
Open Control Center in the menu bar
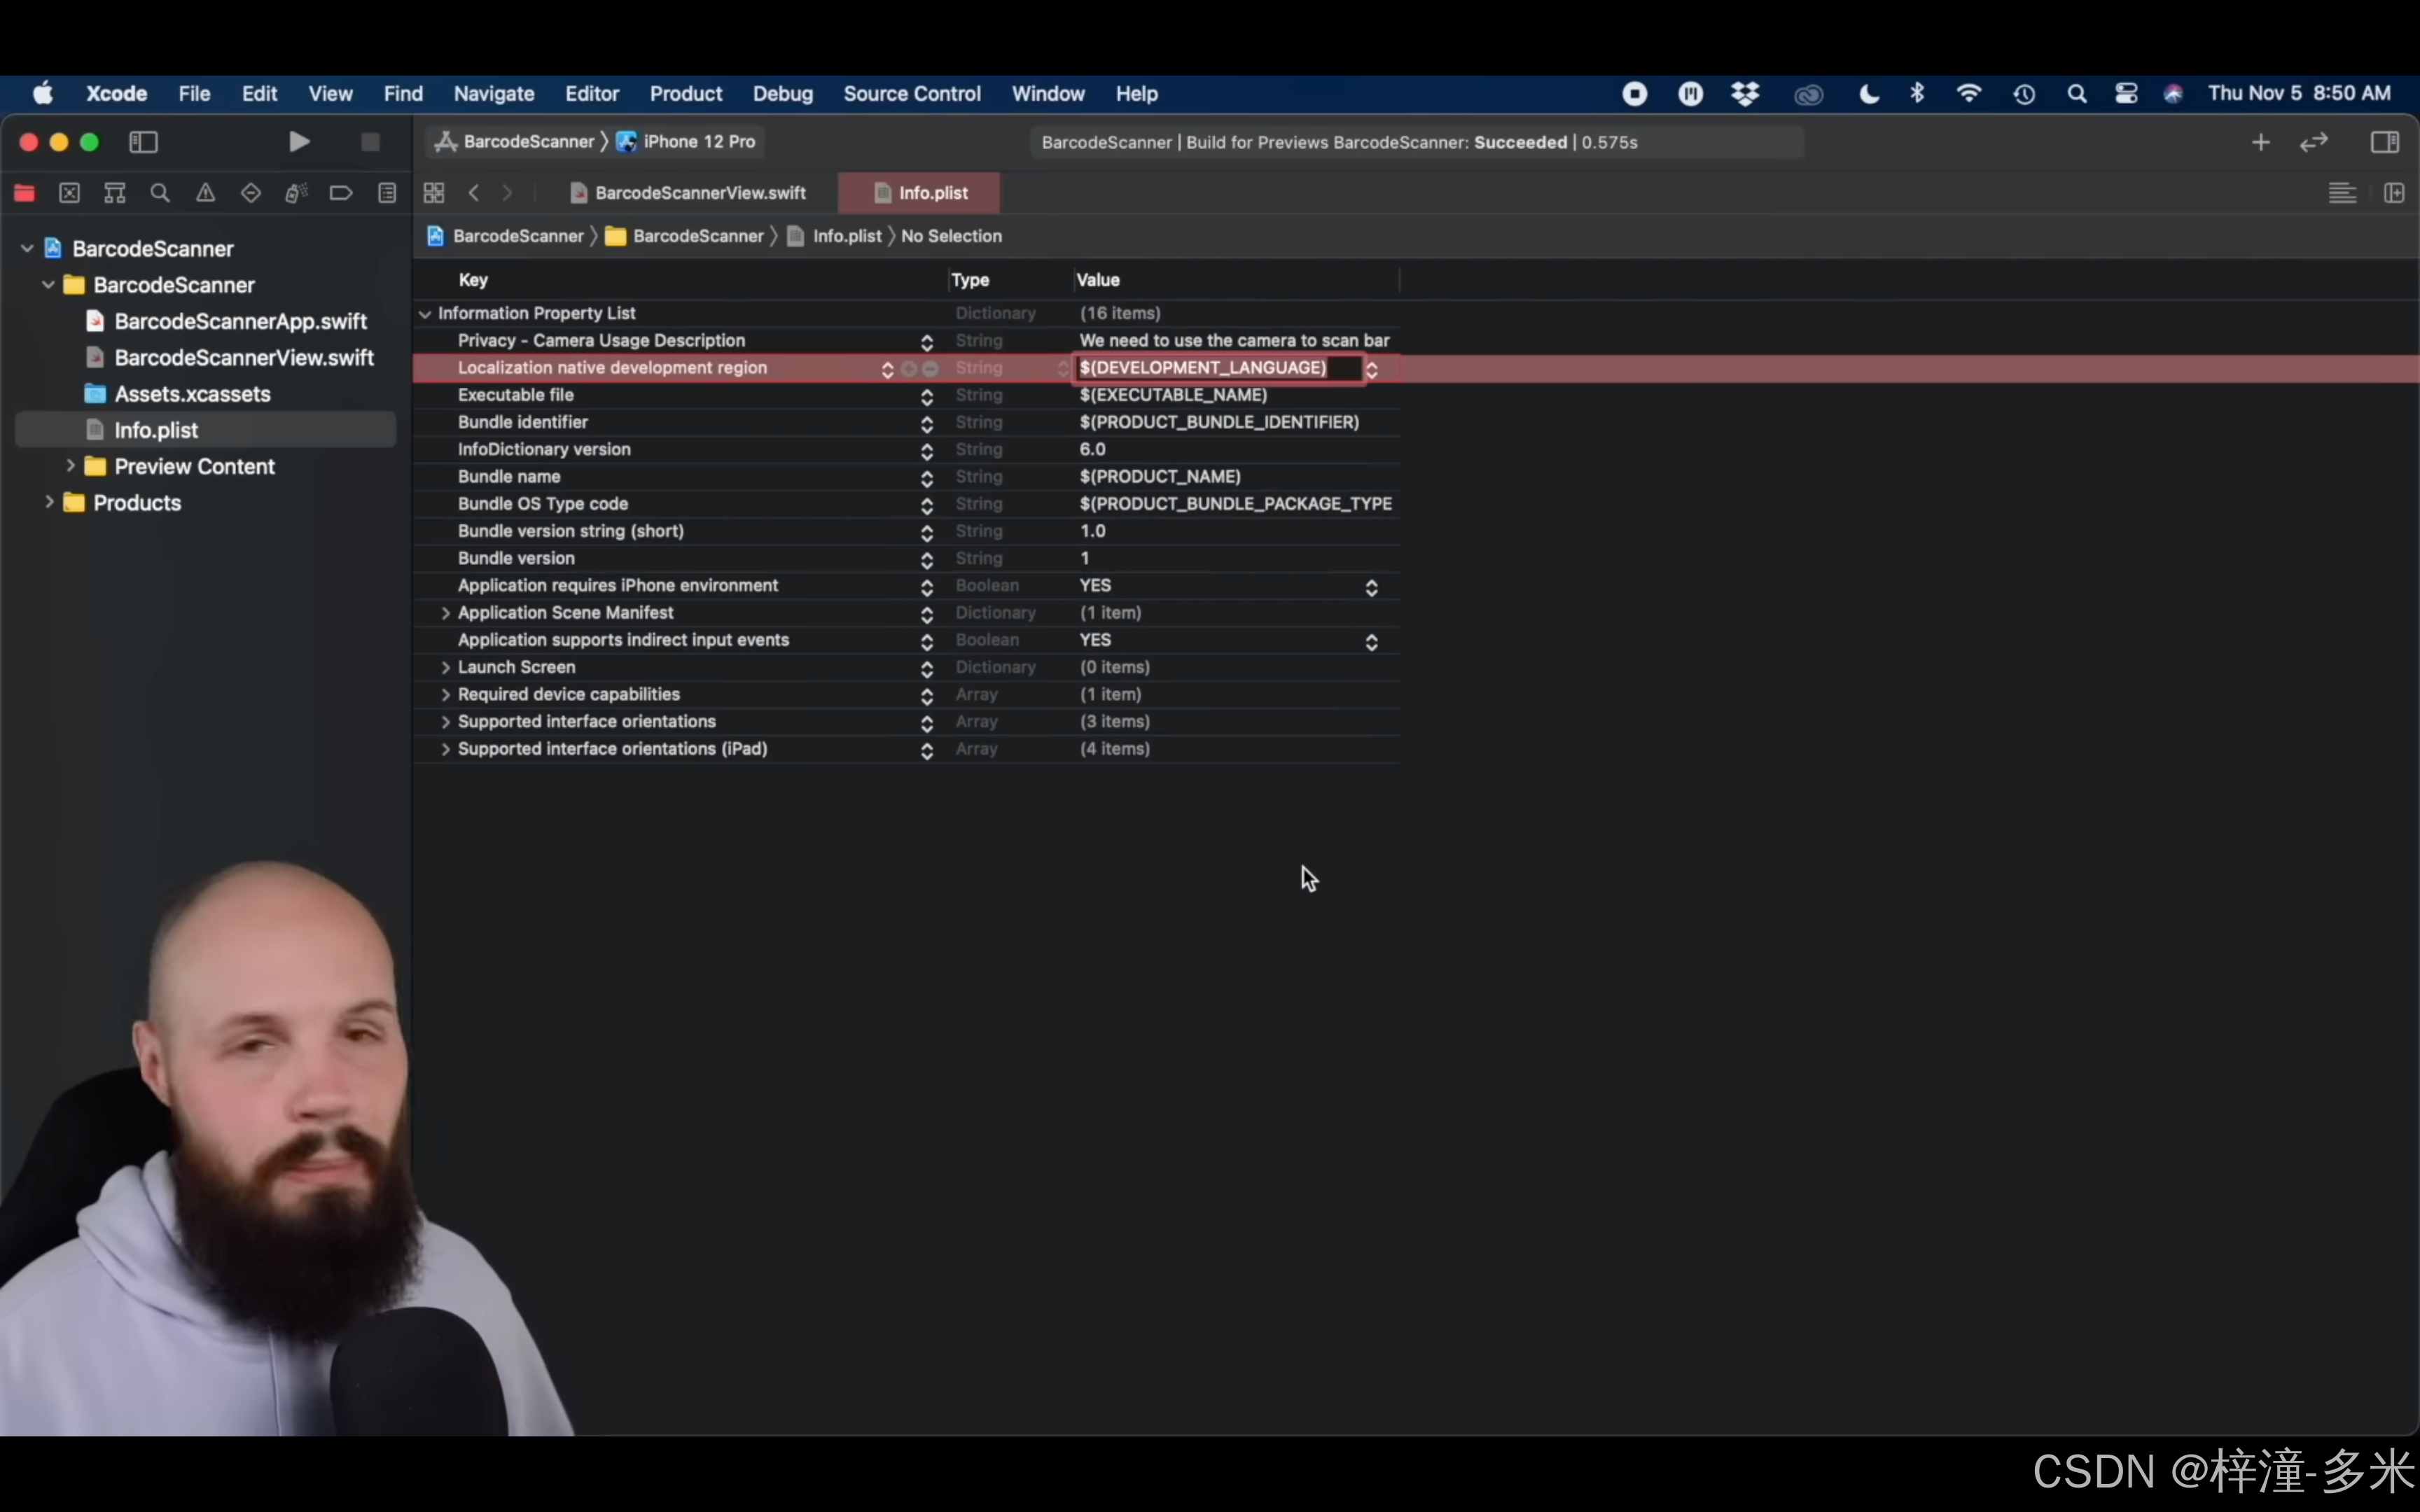tap(2126, 94)
